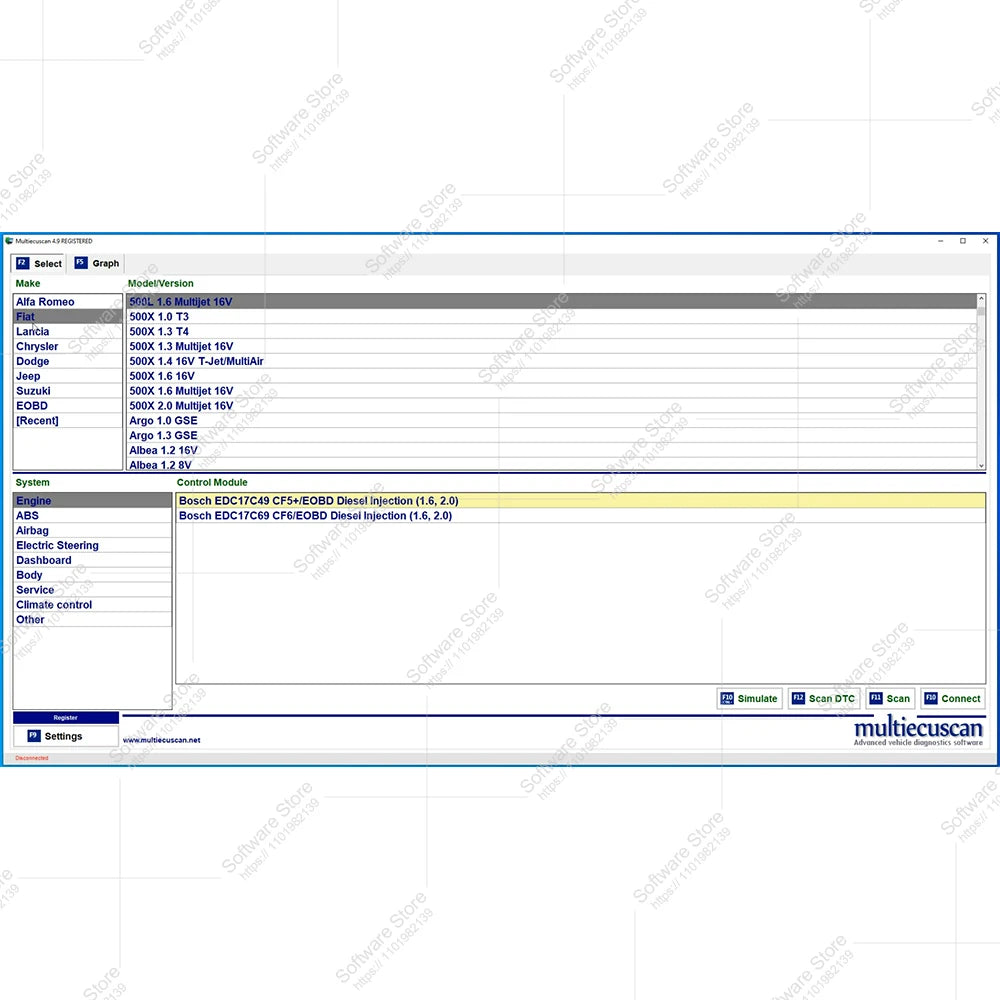Image resolution: width=1000 pixels, height=1000 pixels.
Task: Click the multiecuscan logo
Action: click(918, 731)
